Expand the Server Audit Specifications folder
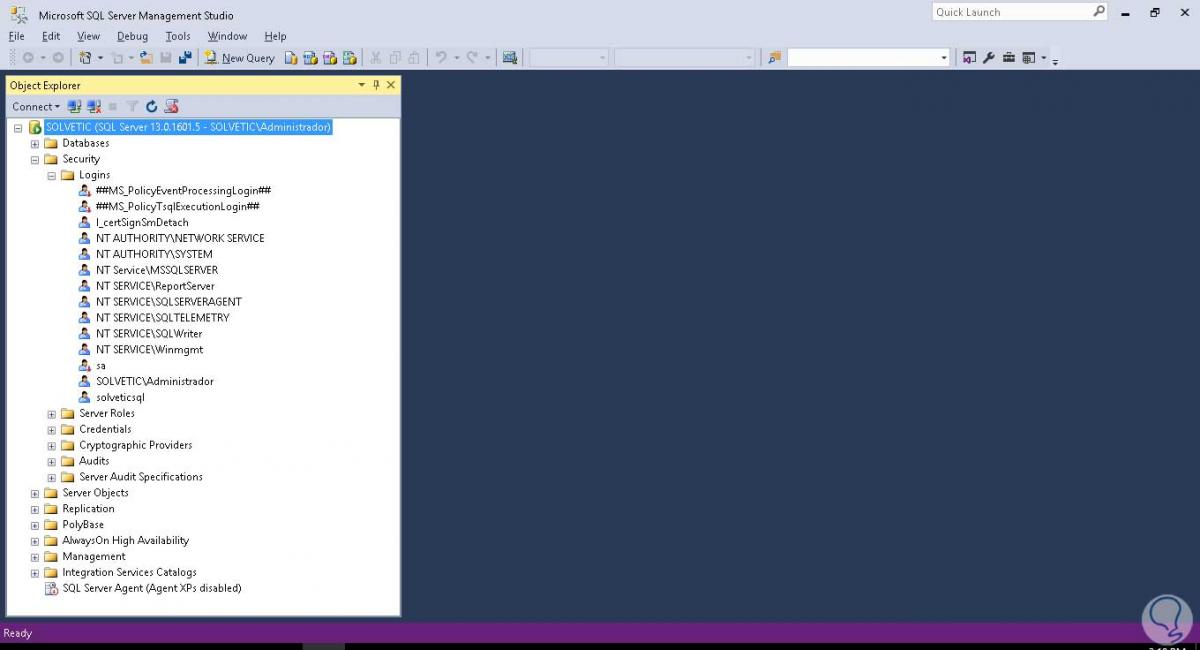1200x650 pixels. (52, 478)
